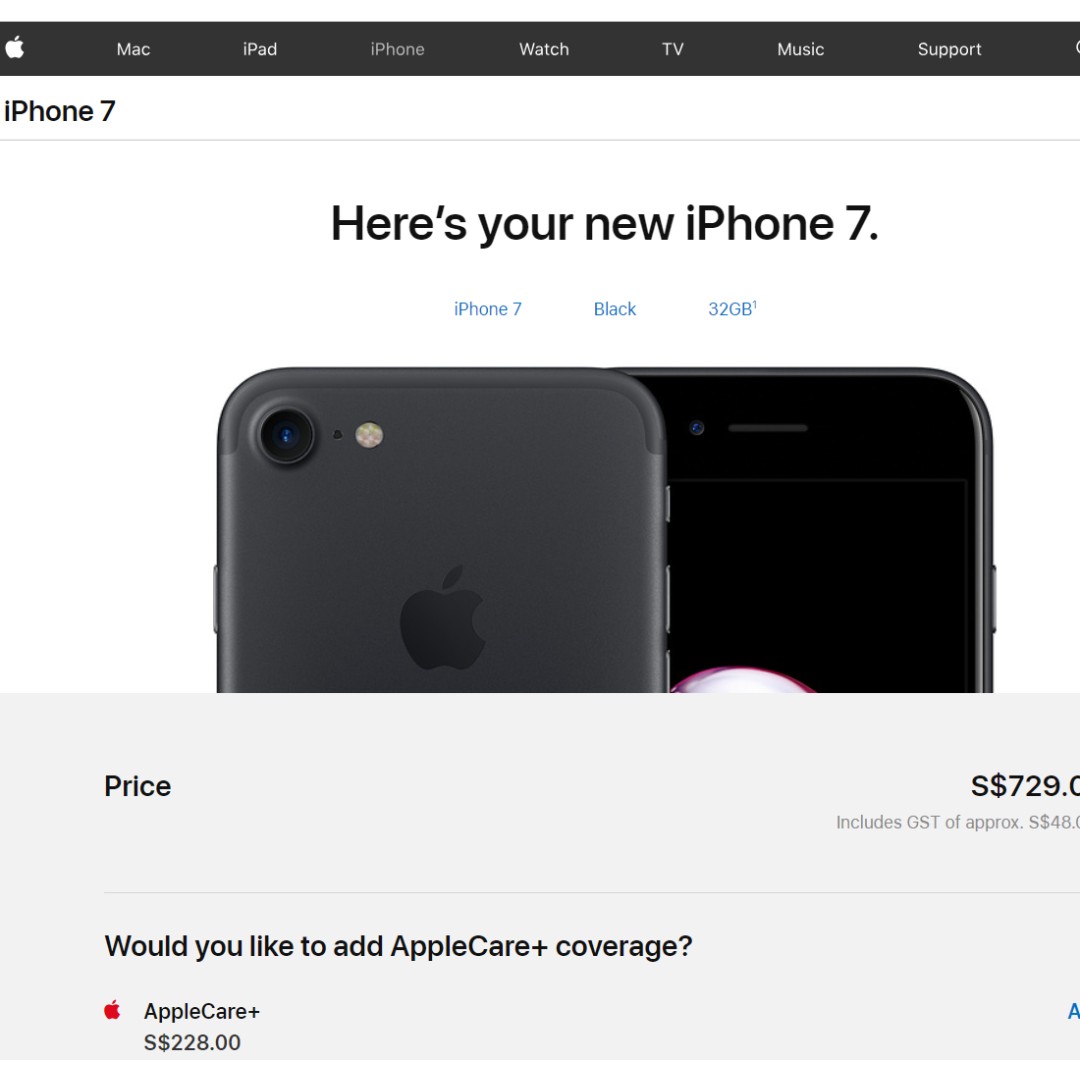Change the 32GB capacity link
1080x1080 pixels.
point(732,309)
